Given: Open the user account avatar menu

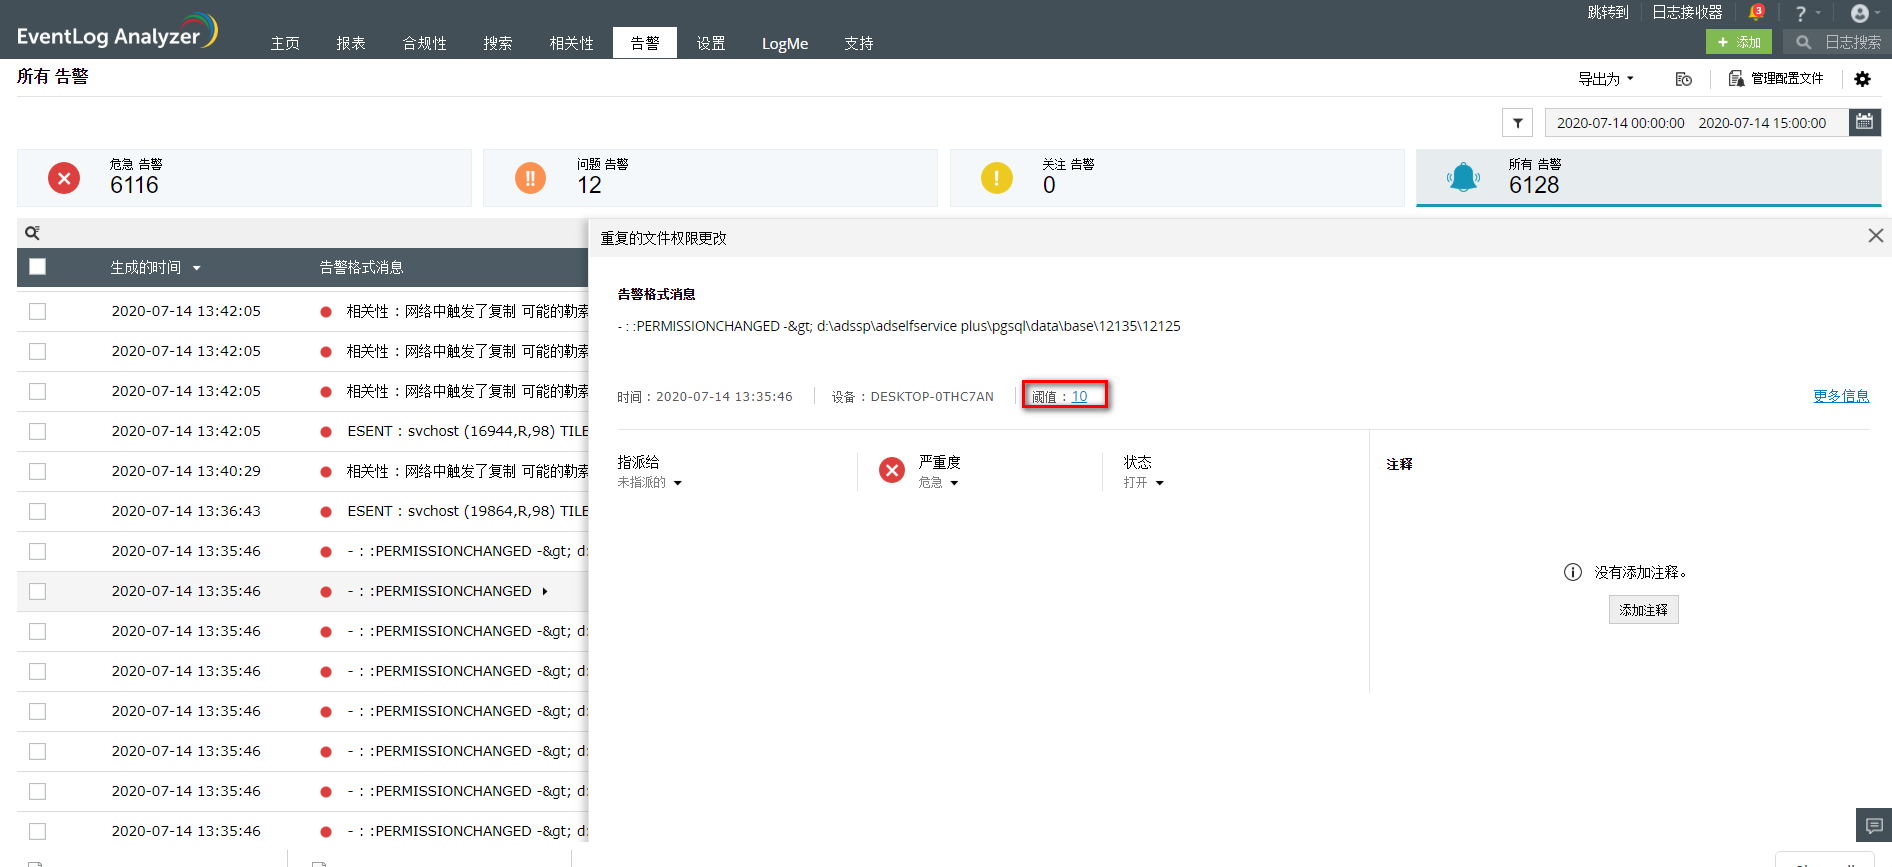Looking at the screenshot, I should coord(1859,13).
